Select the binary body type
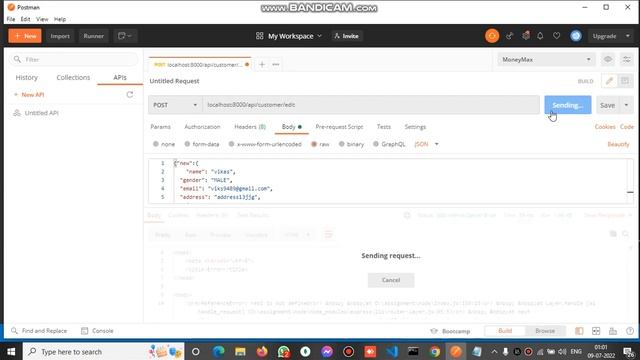This screenshot has width=640, height=360. point(351,144)
